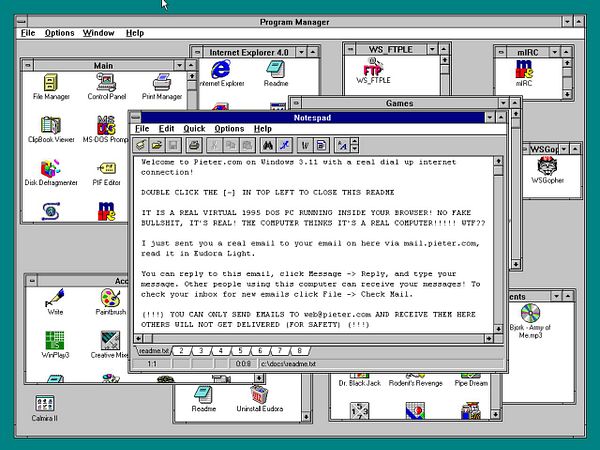600x450 pixels.
Task: Select the Write pen icon
Action: coord(55,302)
